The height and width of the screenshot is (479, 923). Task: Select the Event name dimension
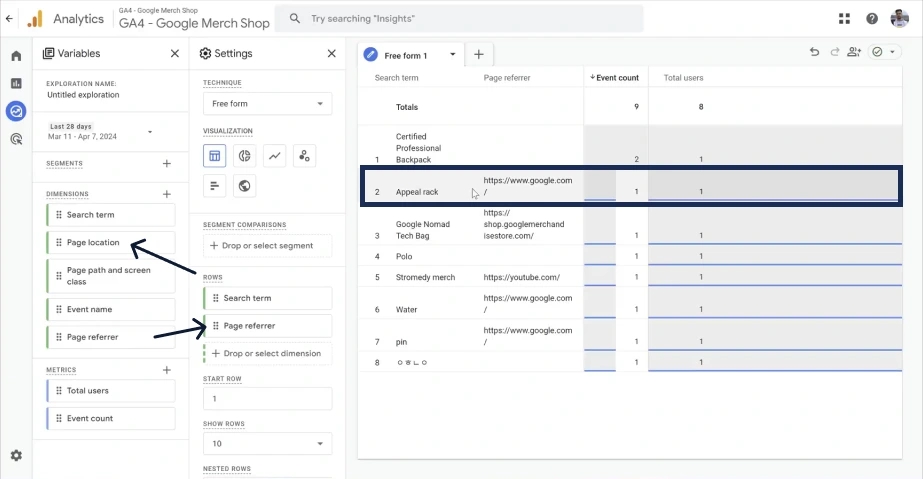pyautogui.click(x=111, y=310)
